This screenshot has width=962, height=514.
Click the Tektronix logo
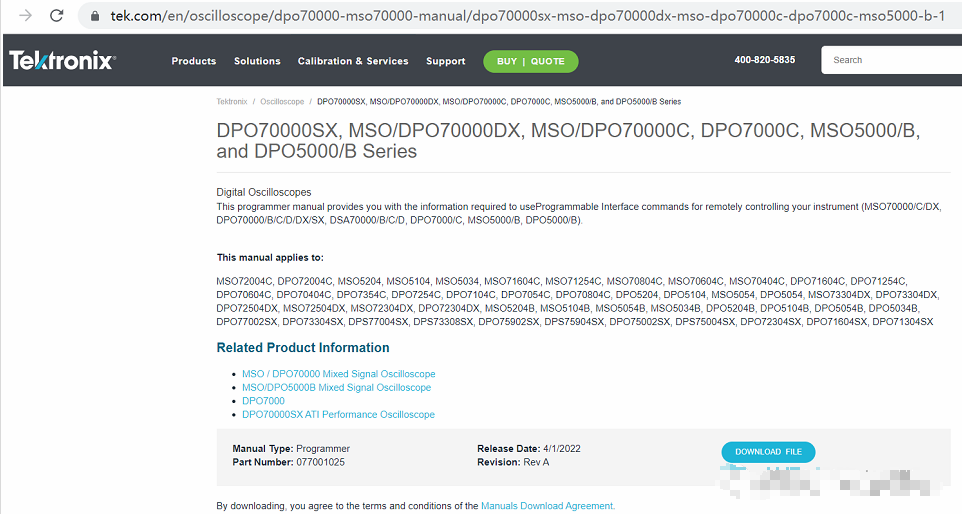click(62, 60)
